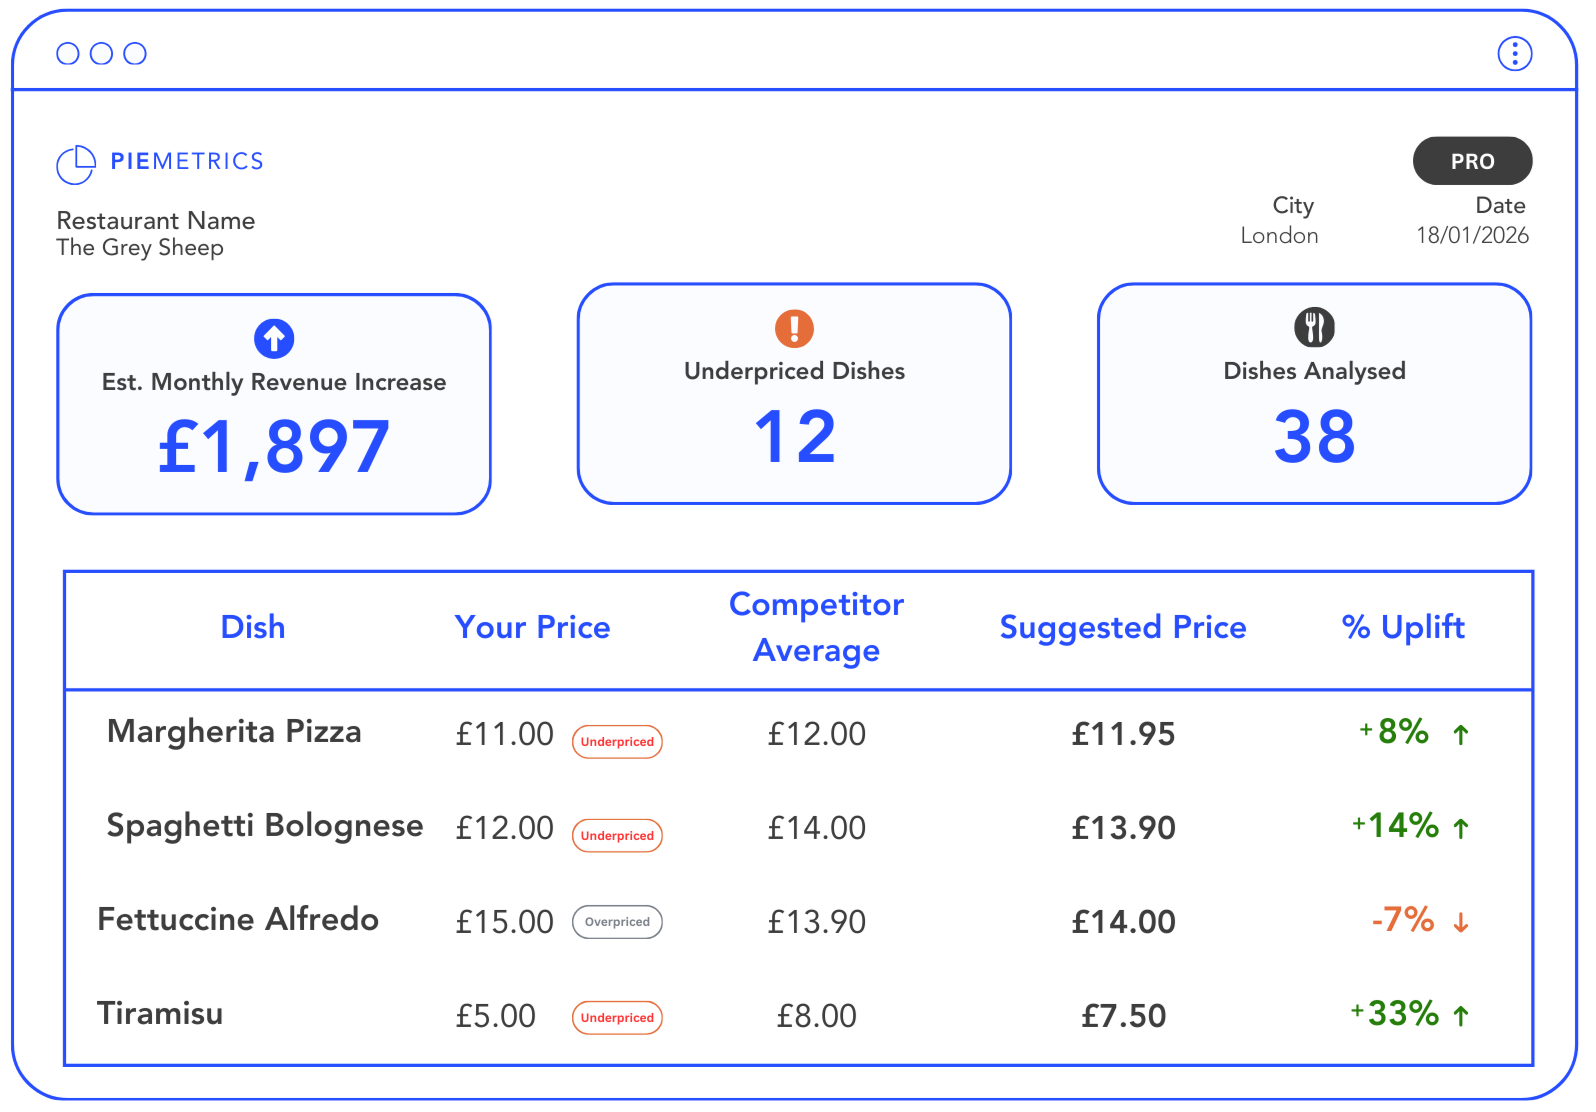Click the green up arrow beside 14%

coord(1461,828)
